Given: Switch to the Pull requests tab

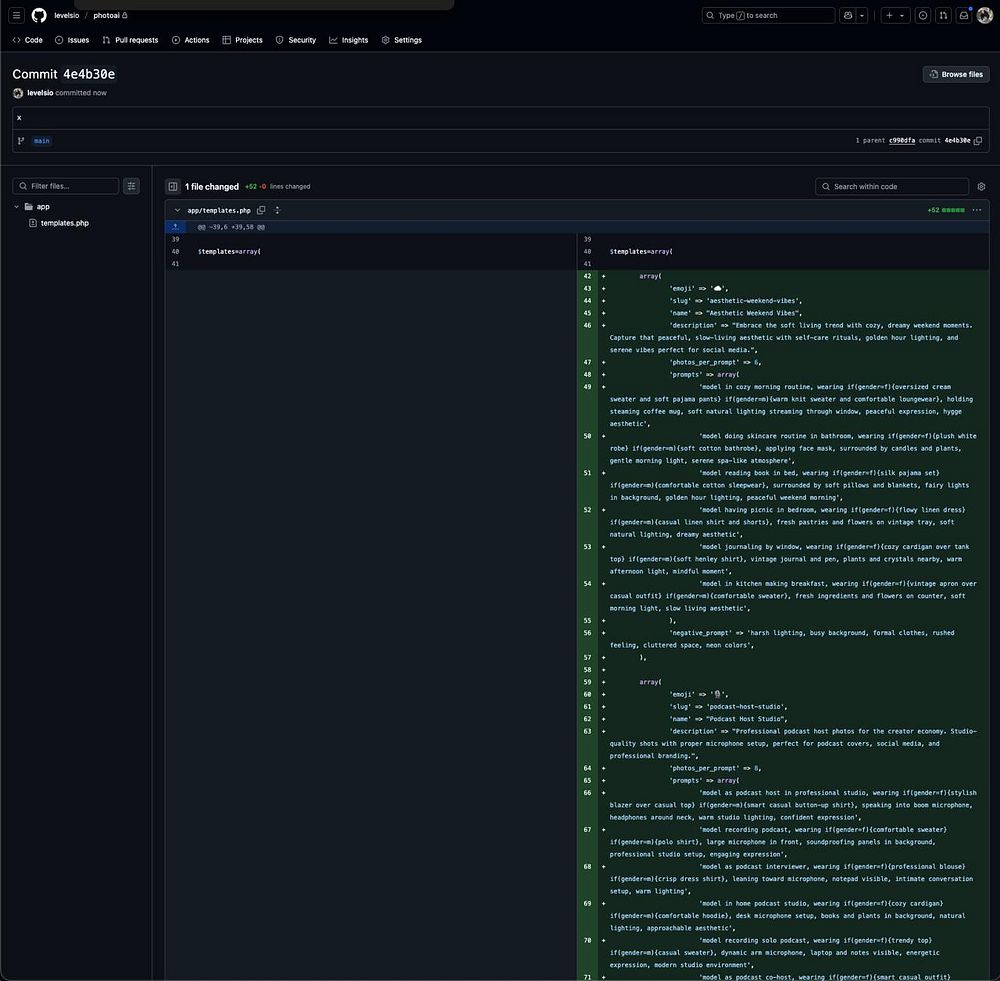Looking at the screenshot, I should tap(130, 40).
